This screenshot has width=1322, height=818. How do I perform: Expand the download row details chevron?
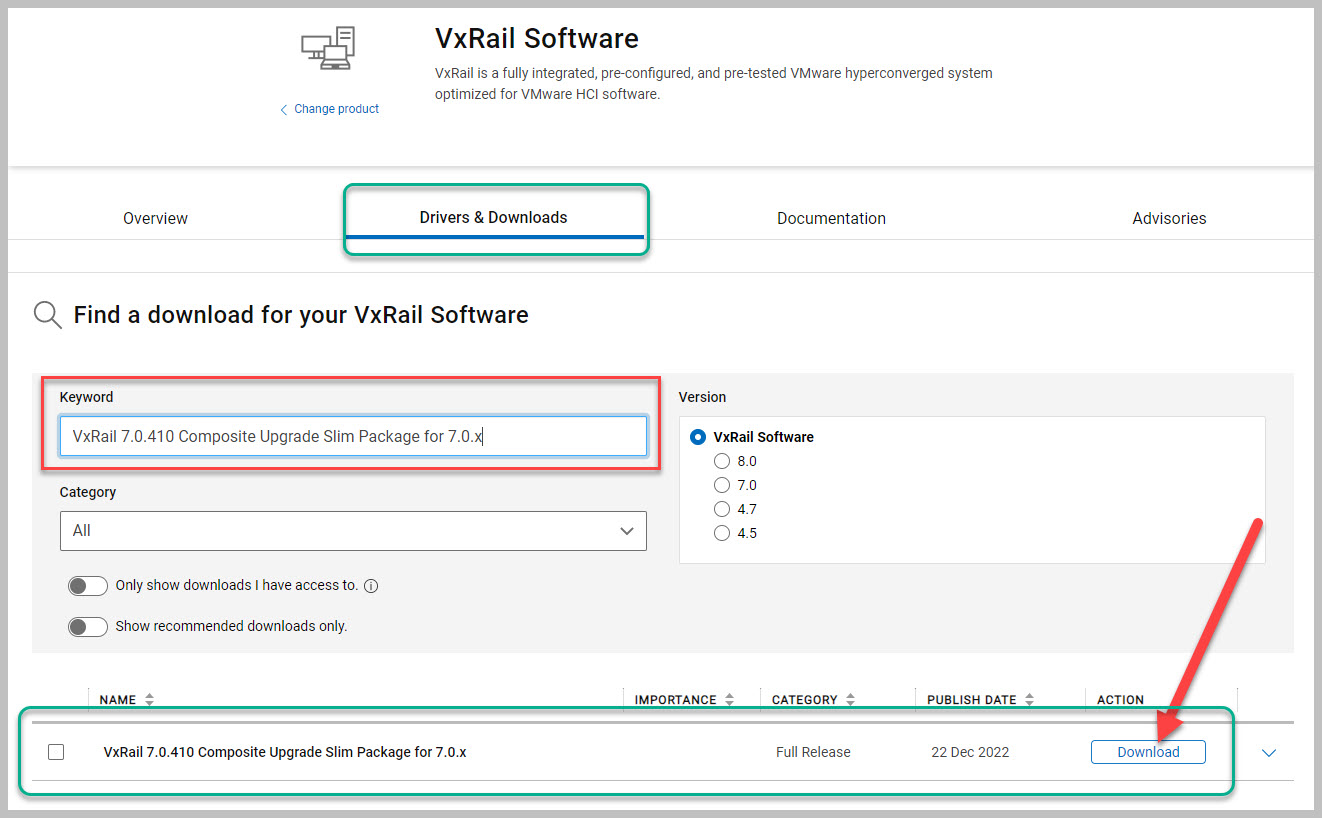click(x=1269, y=753)
